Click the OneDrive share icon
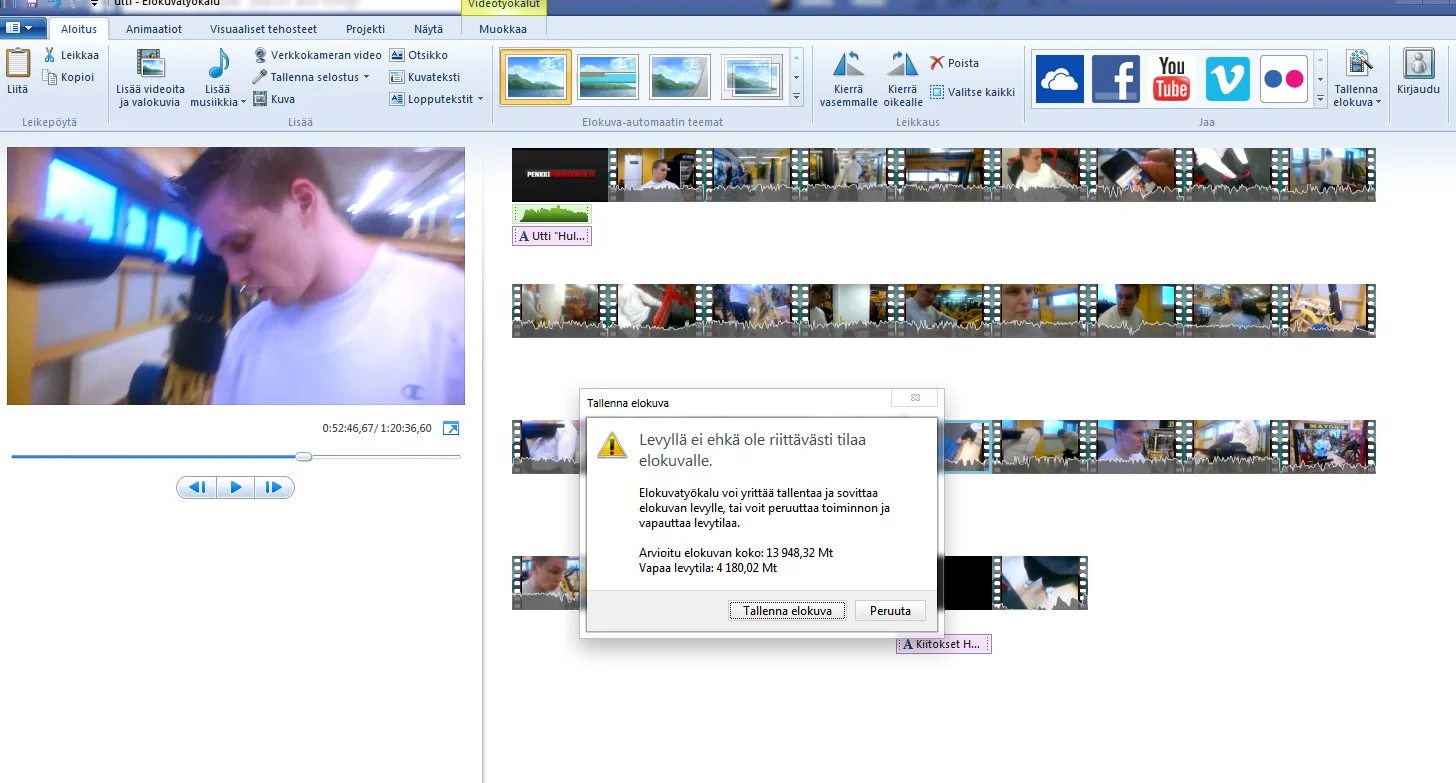Viewport: 1456px width, 783px height. pos(1059,79)
